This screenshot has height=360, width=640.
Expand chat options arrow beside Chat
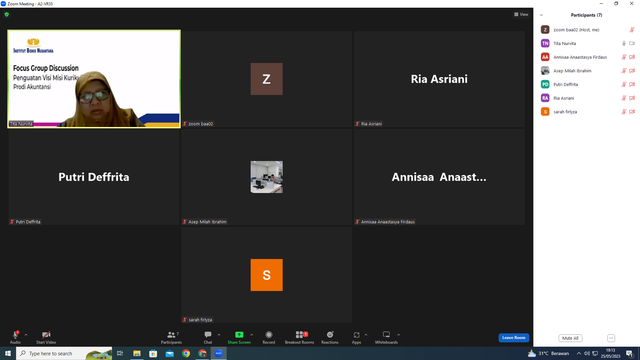(219, 335)
